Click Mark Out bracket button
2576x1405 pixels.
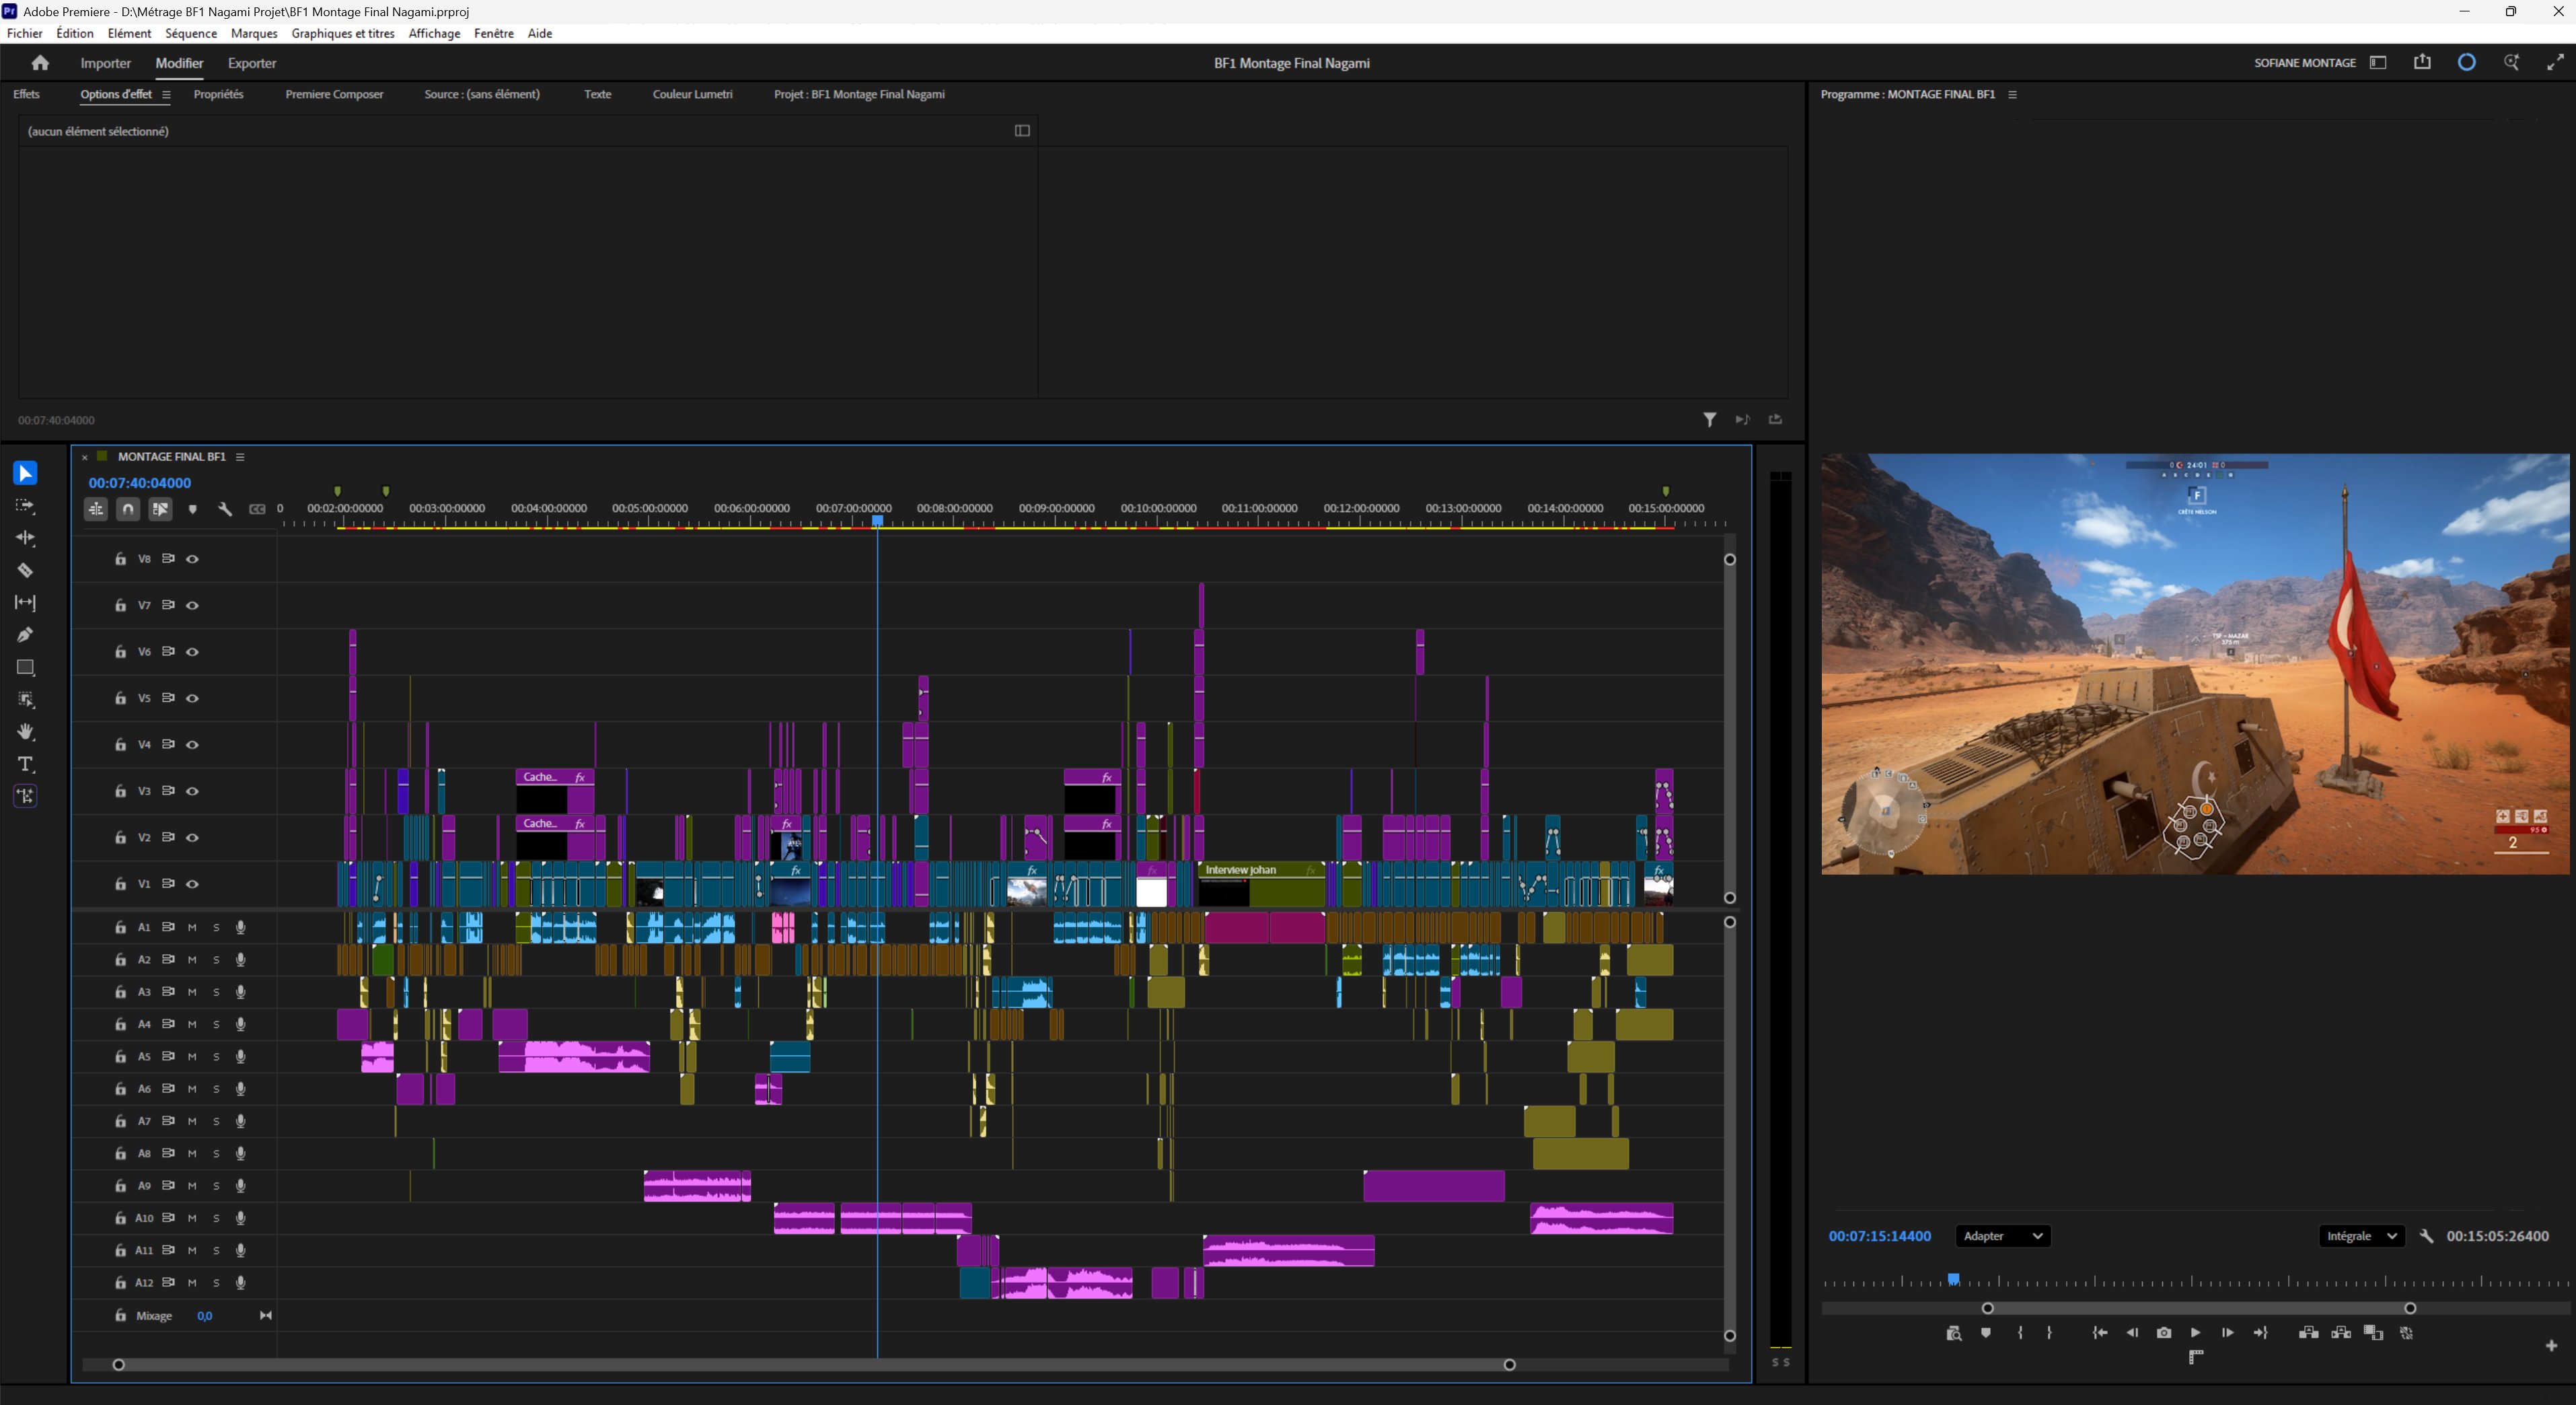(x=2049, y=1333)
